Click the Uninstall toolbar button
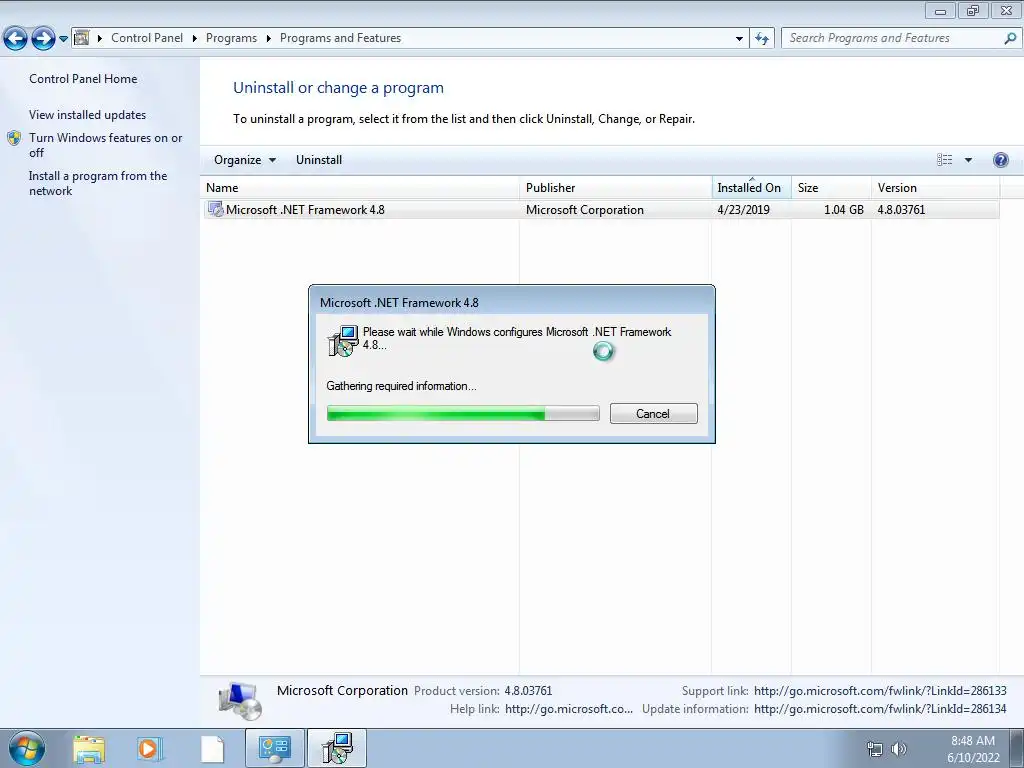1024x768 pixels. pos(319,160)
